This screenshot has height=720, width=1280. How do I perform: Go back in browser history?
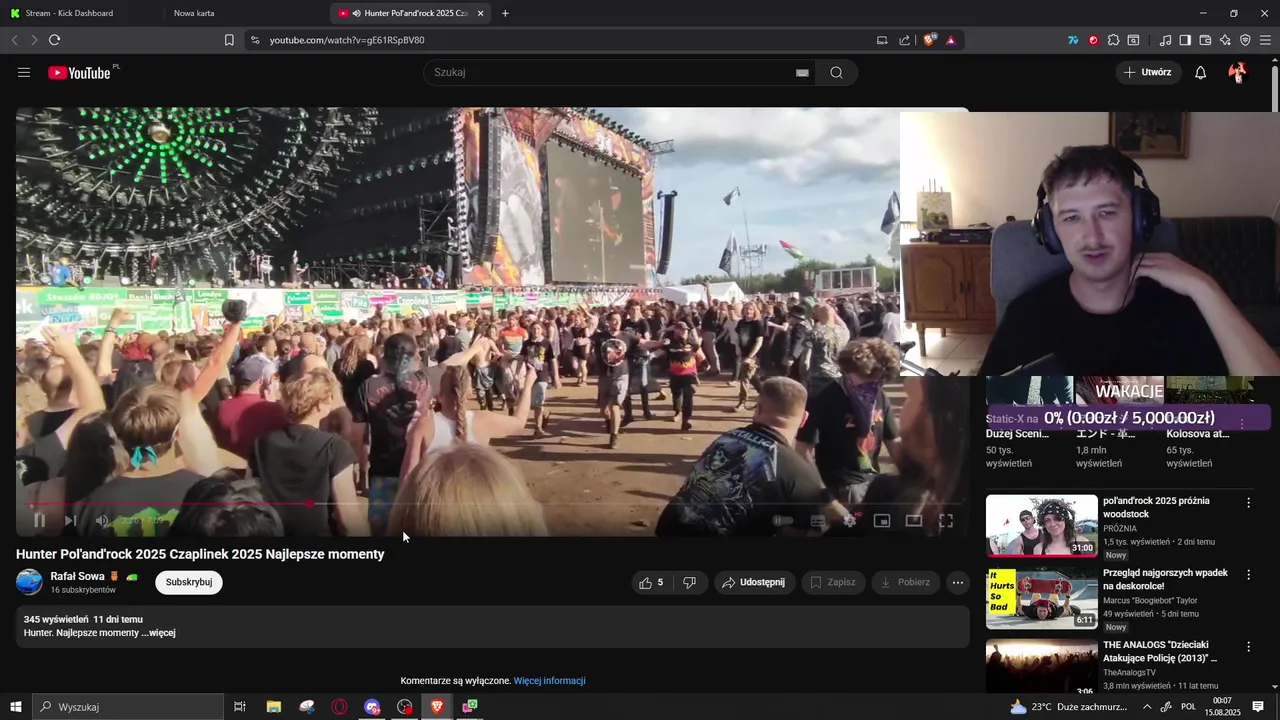14,40
